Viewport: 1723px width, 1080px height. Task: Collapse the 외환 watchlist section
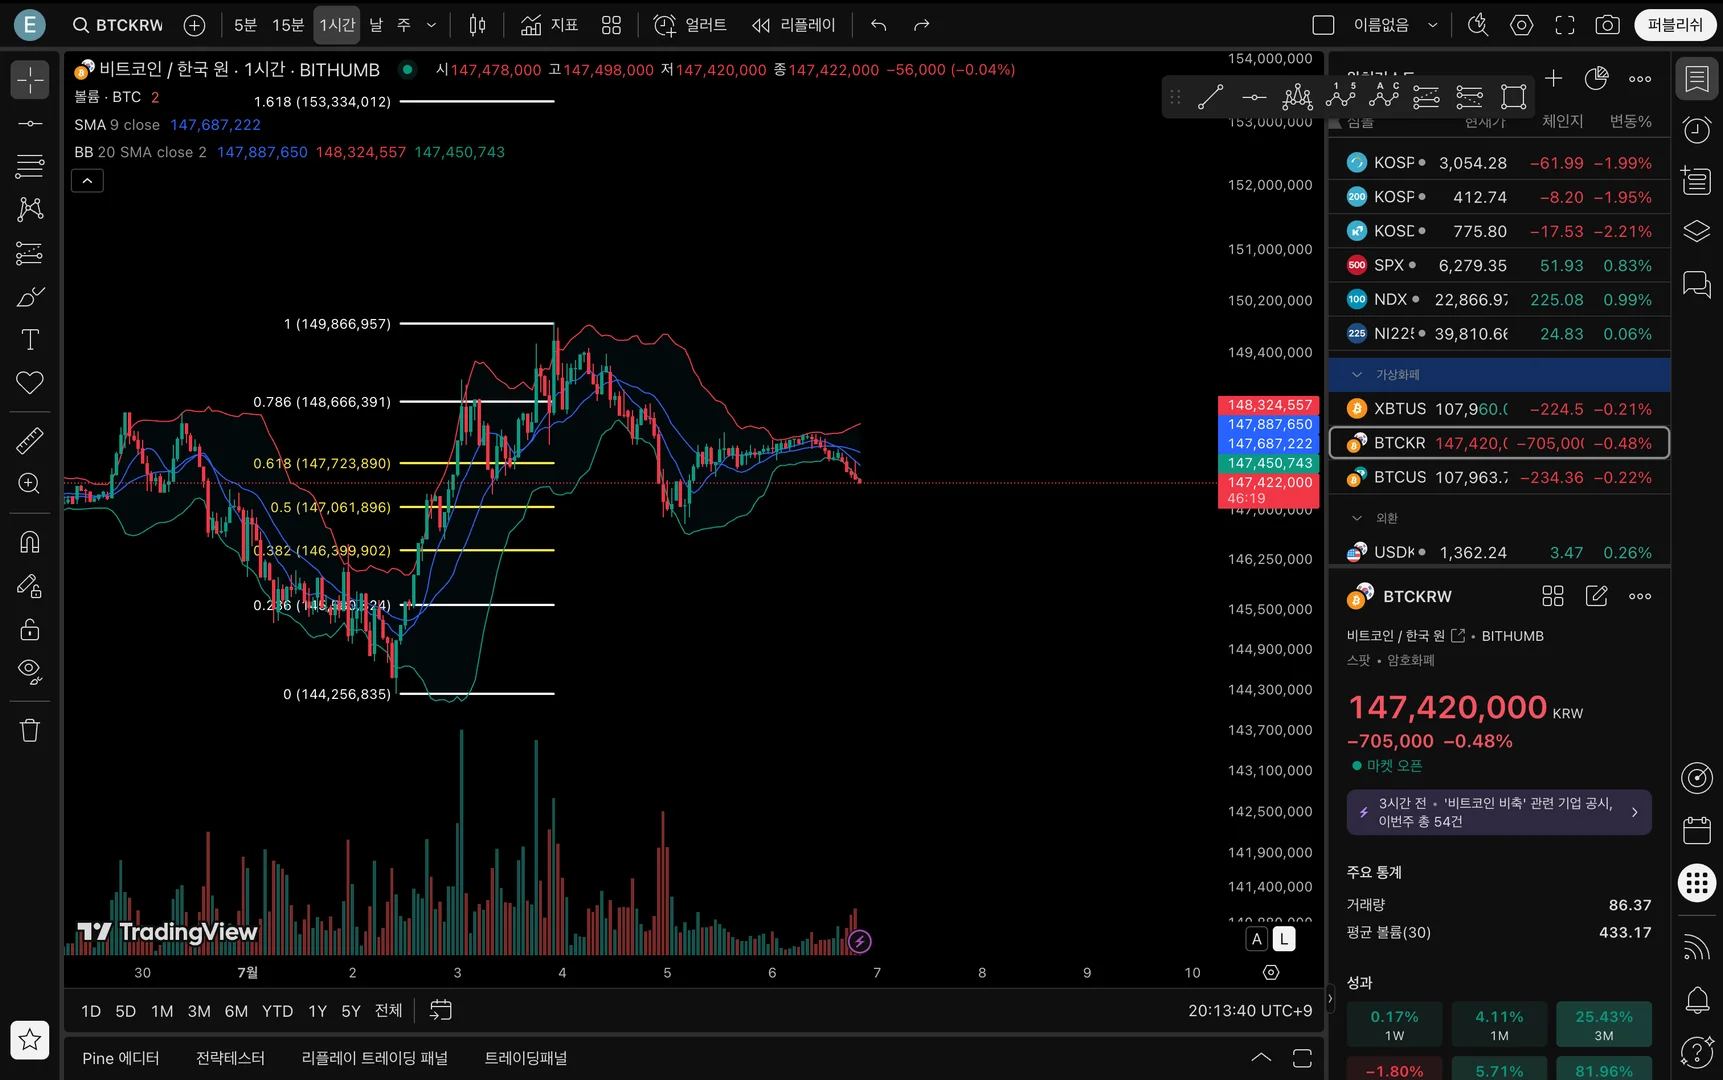click(1357, 518)
